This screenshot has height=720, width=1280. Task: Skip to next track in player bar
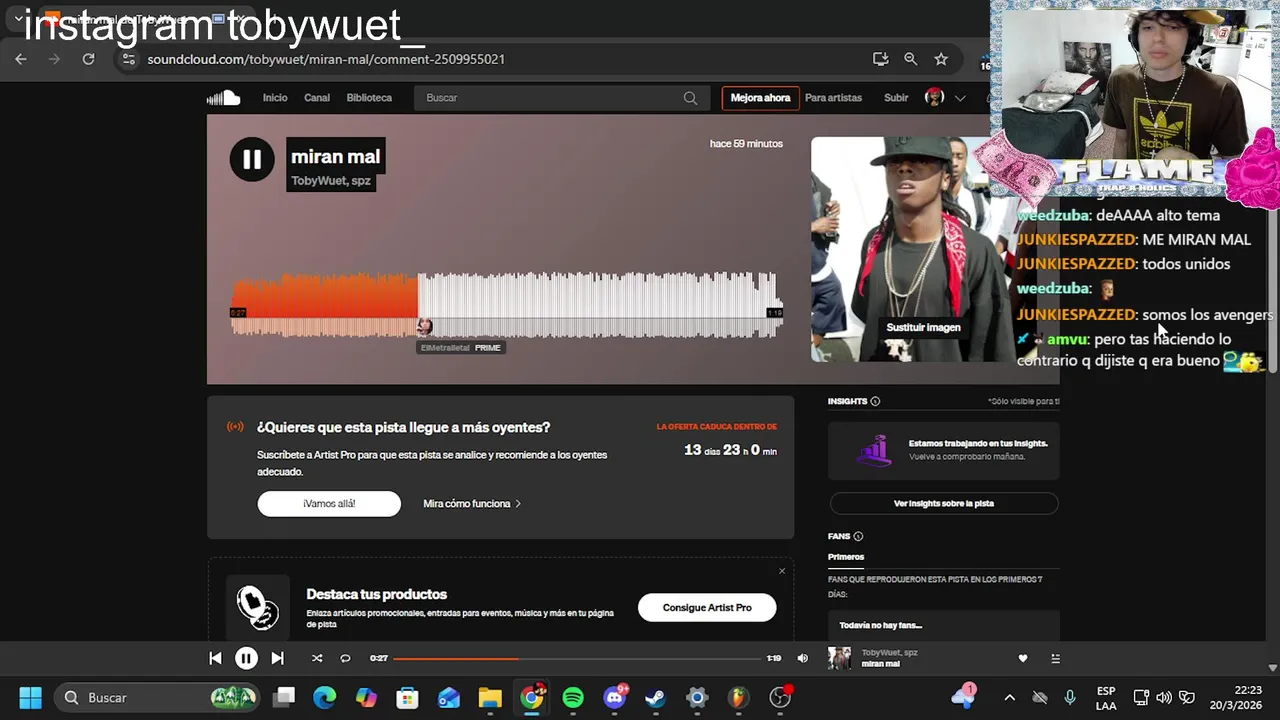click(x=277, y=658)
